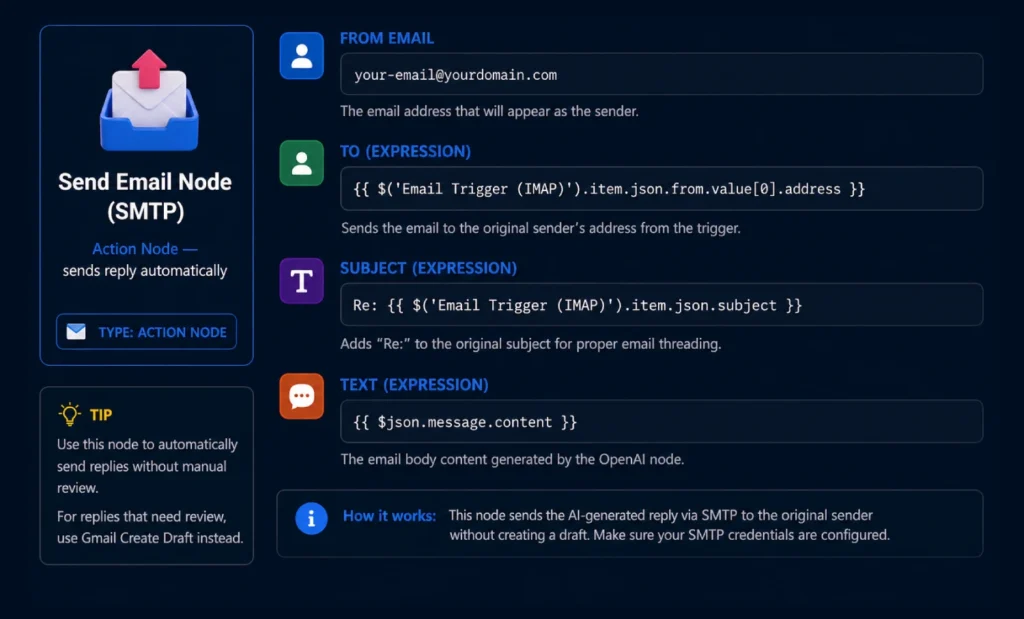Click the yellow TIP label
This screenshot has width=1024, height=619.
tap(101, 415)
